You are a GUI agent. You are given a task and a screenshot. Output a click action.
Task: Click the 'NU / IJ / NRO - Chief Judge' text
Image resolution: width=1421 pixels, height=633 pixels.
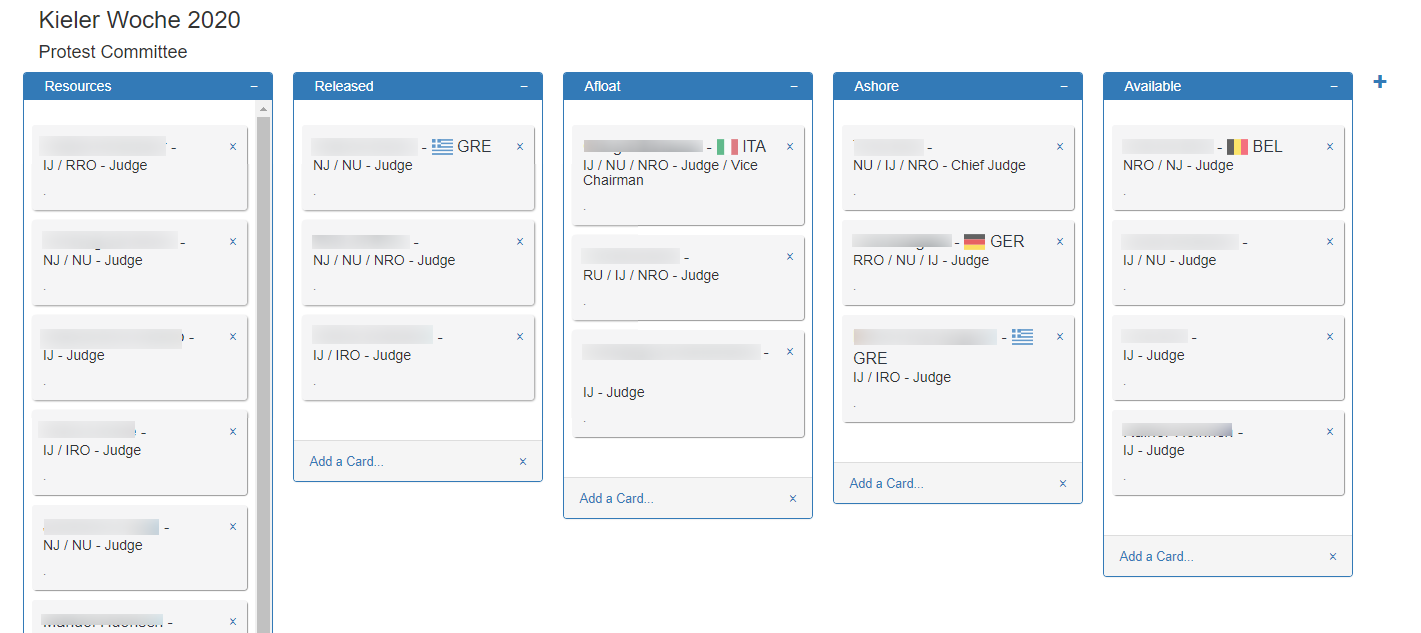pyautogui.click(x=939, y=165)
